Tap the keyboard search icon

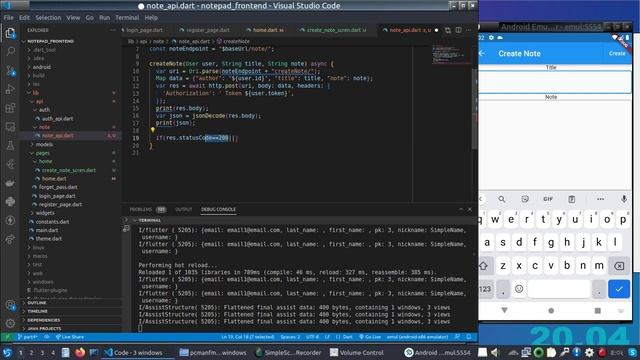point(502,199)
